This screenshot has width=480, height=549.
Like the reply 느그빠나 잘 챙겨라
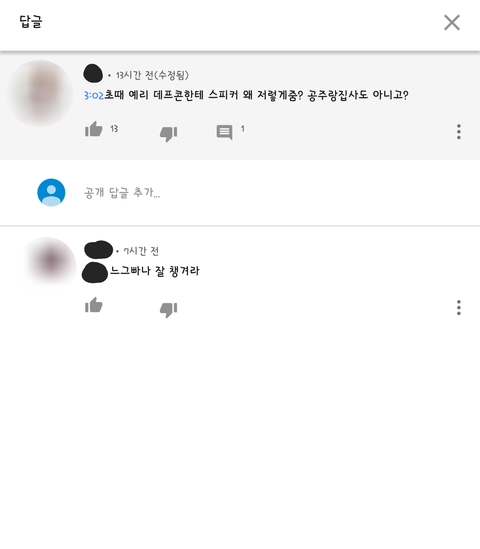[x=93, y=305]
